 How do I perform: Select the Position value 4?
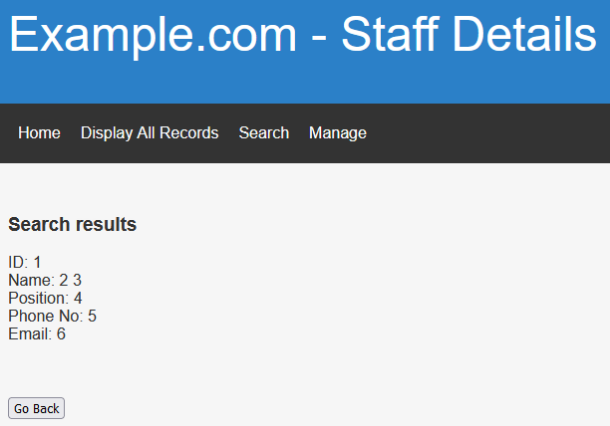pos(78,299)
